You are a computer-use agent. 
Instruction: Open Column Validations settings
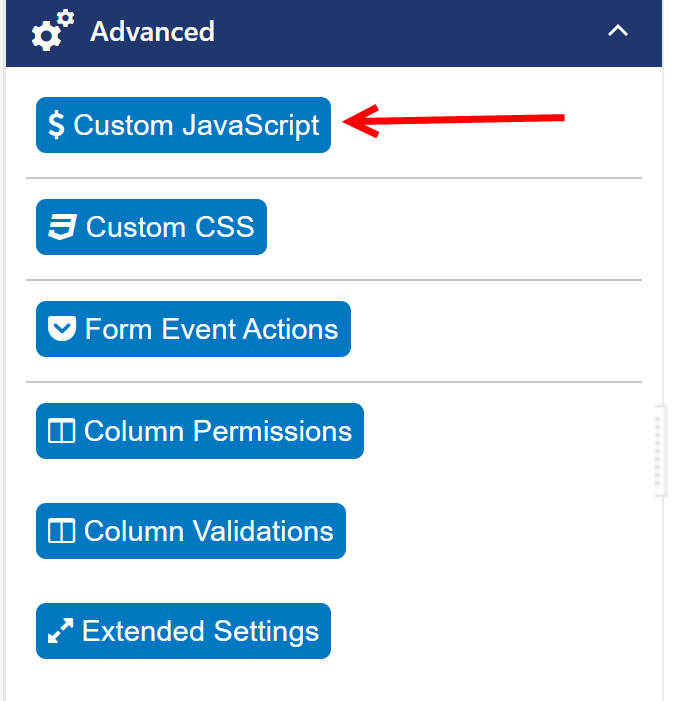click(x=208, y=531)
